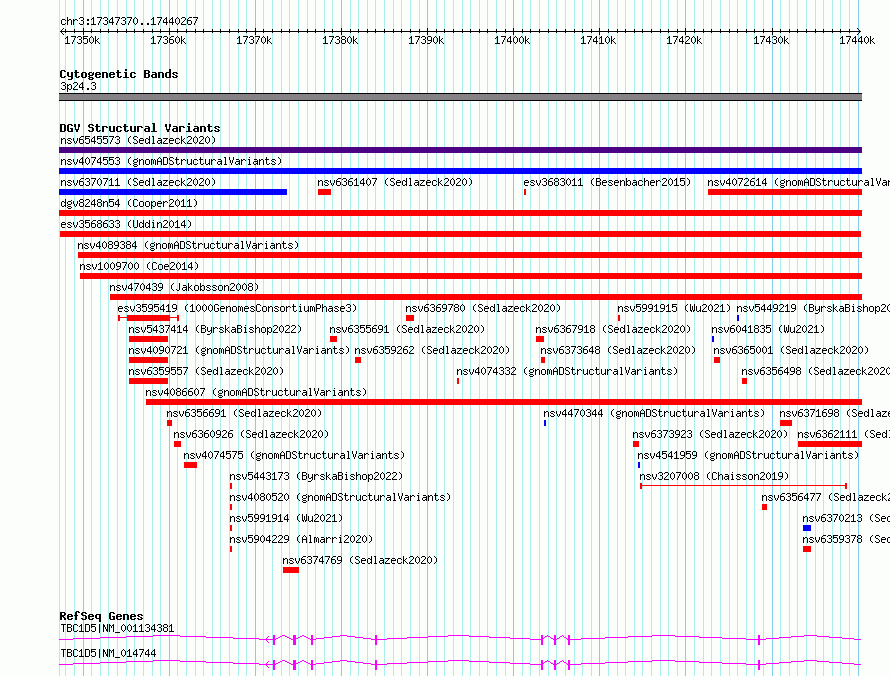The image size is (890, 676).
Task: Click the nsv6041835 (Wu2021) label
Action: [768, 329]
